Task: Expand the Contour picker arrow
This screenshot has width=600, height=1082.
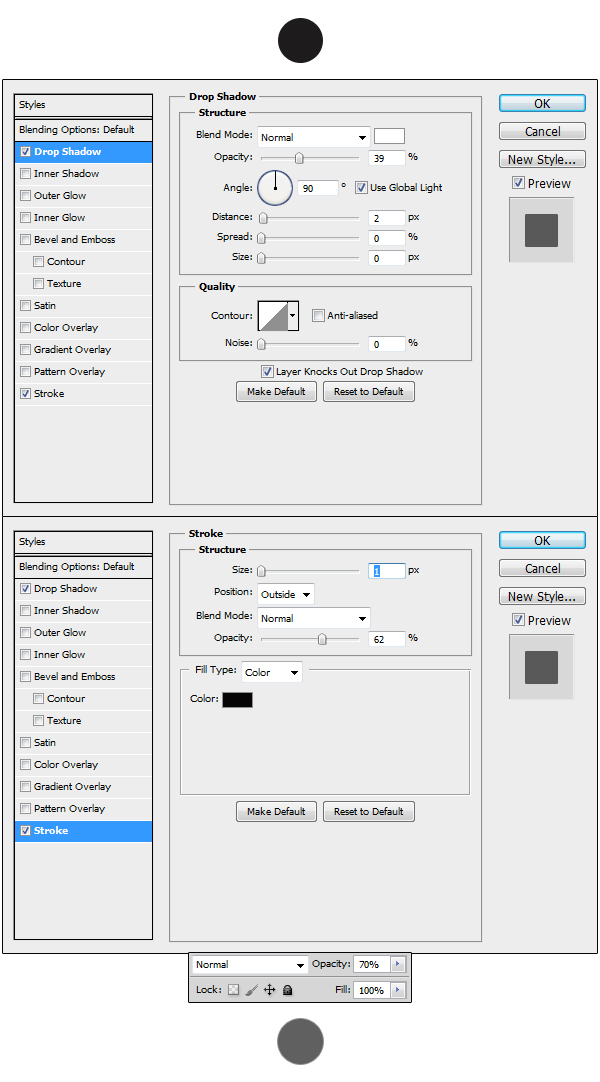Action: pyautogui.click(x=293, y=315)
